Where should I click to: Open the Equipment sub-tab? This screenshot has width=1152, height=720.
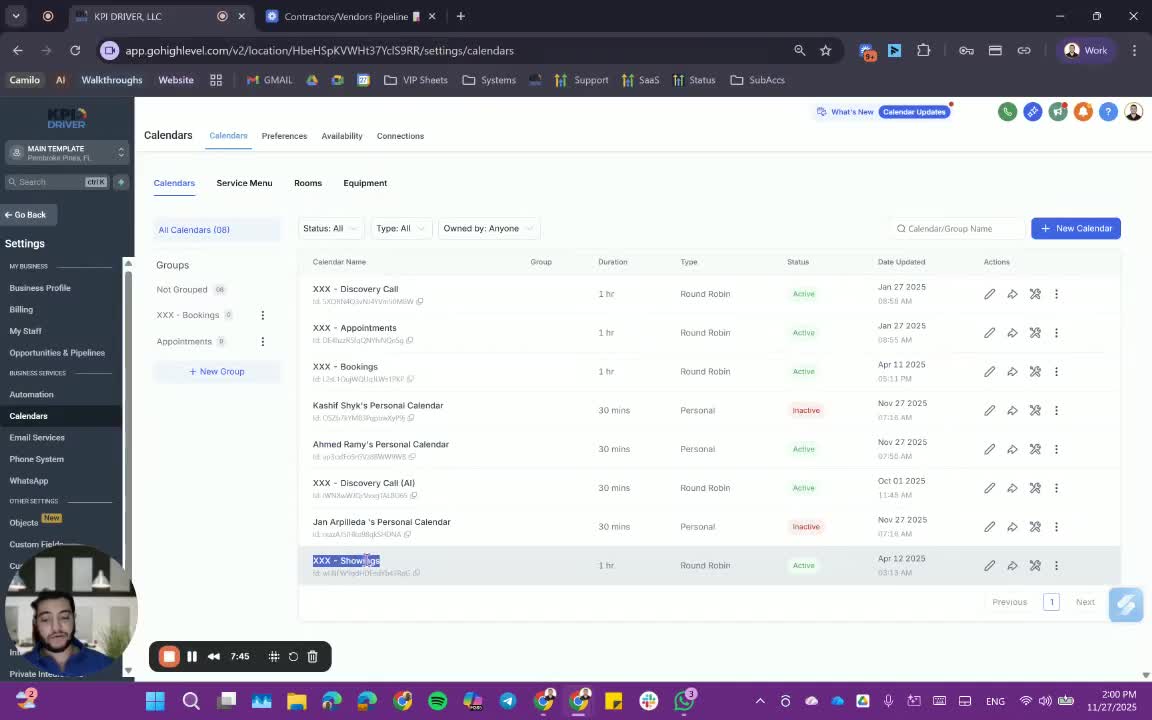(365, 183)
